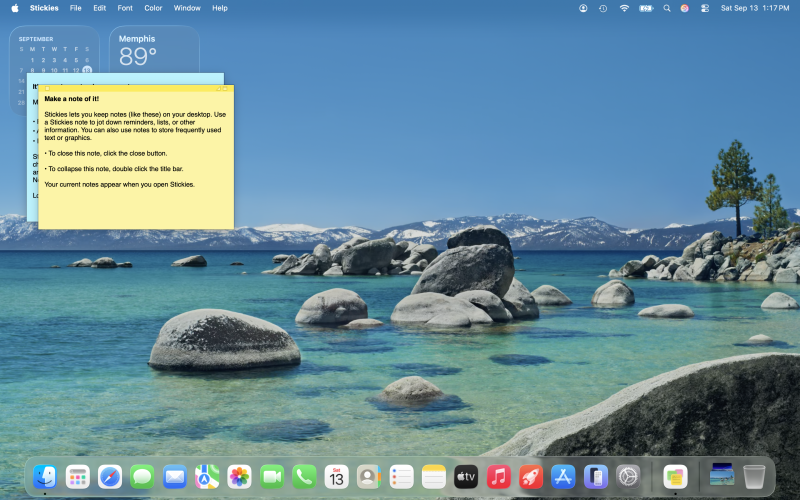This screenshot has width=800, height=500.
Task: Open Finder from the dock
Action: [x=45, y=477]
